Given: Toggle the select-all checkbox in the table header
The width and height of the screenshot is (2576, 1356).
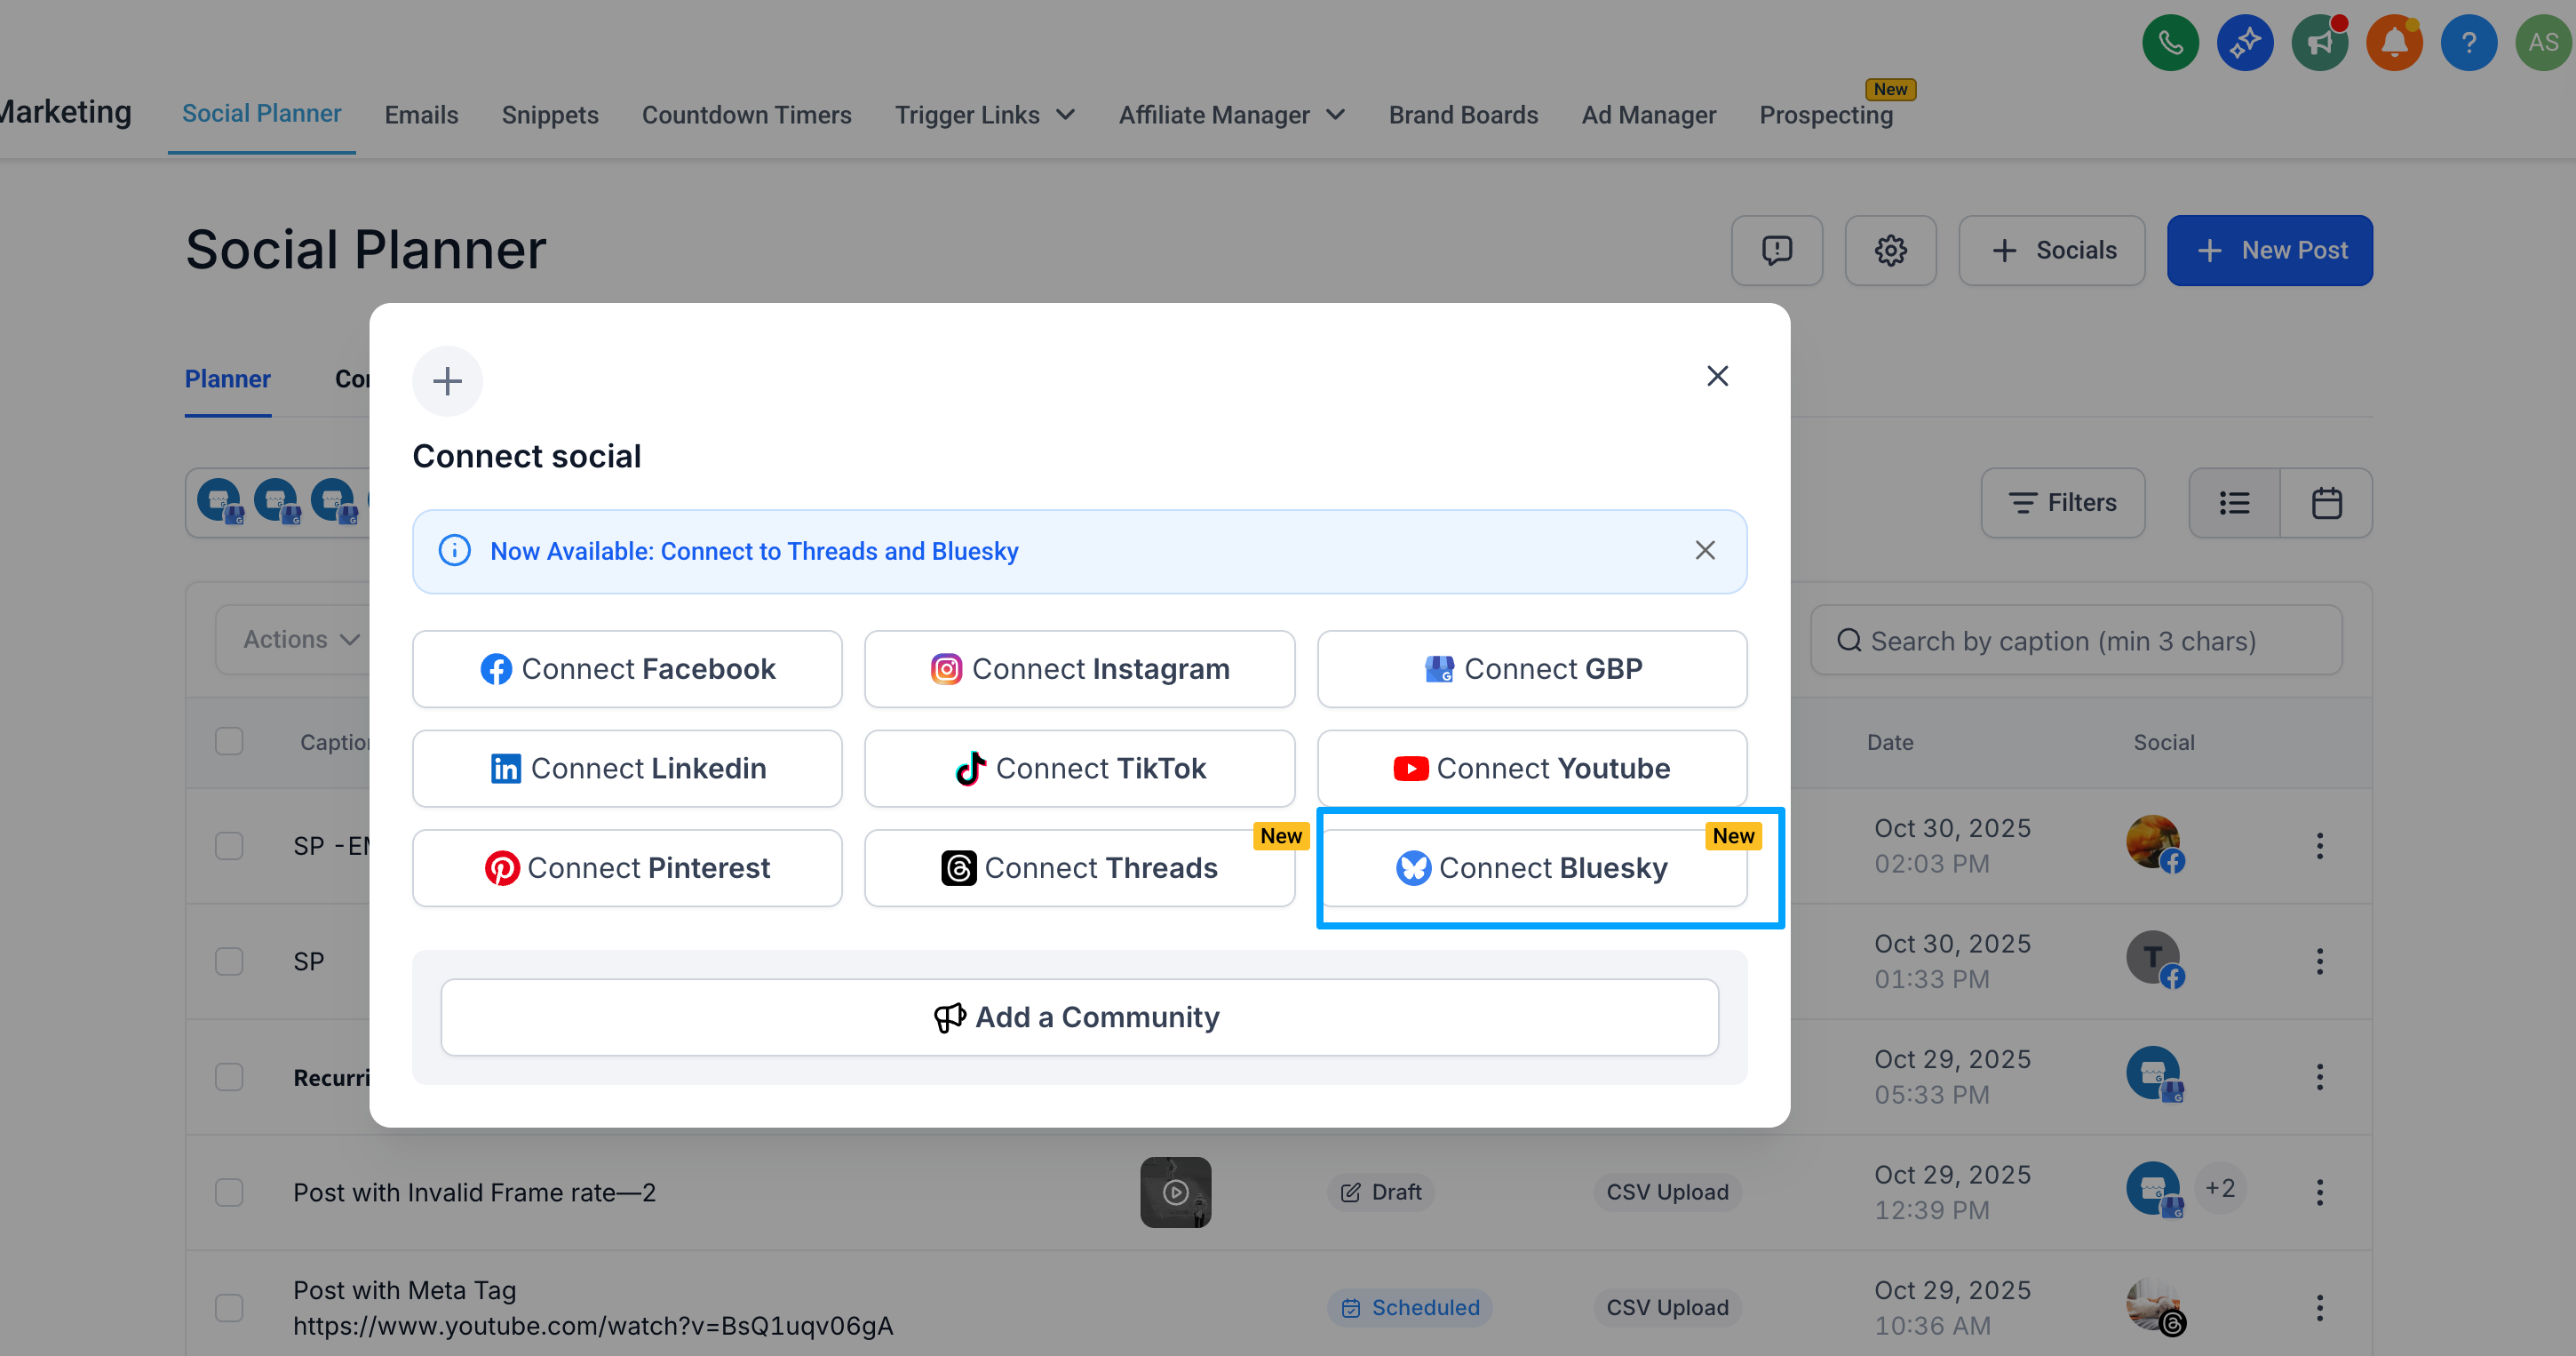Looking at the screenshot, I should (x=229, y=741).
